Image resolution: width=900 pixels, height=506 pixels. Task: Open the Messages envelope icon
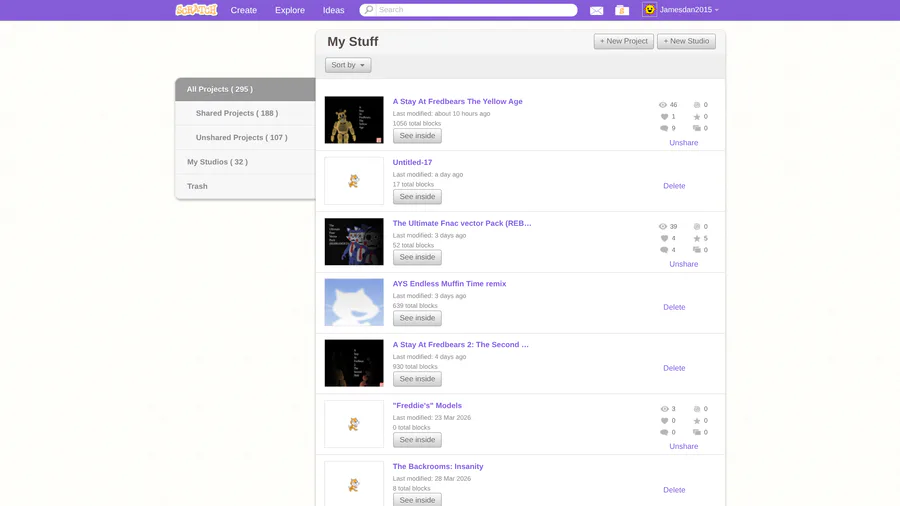point(597,10)
